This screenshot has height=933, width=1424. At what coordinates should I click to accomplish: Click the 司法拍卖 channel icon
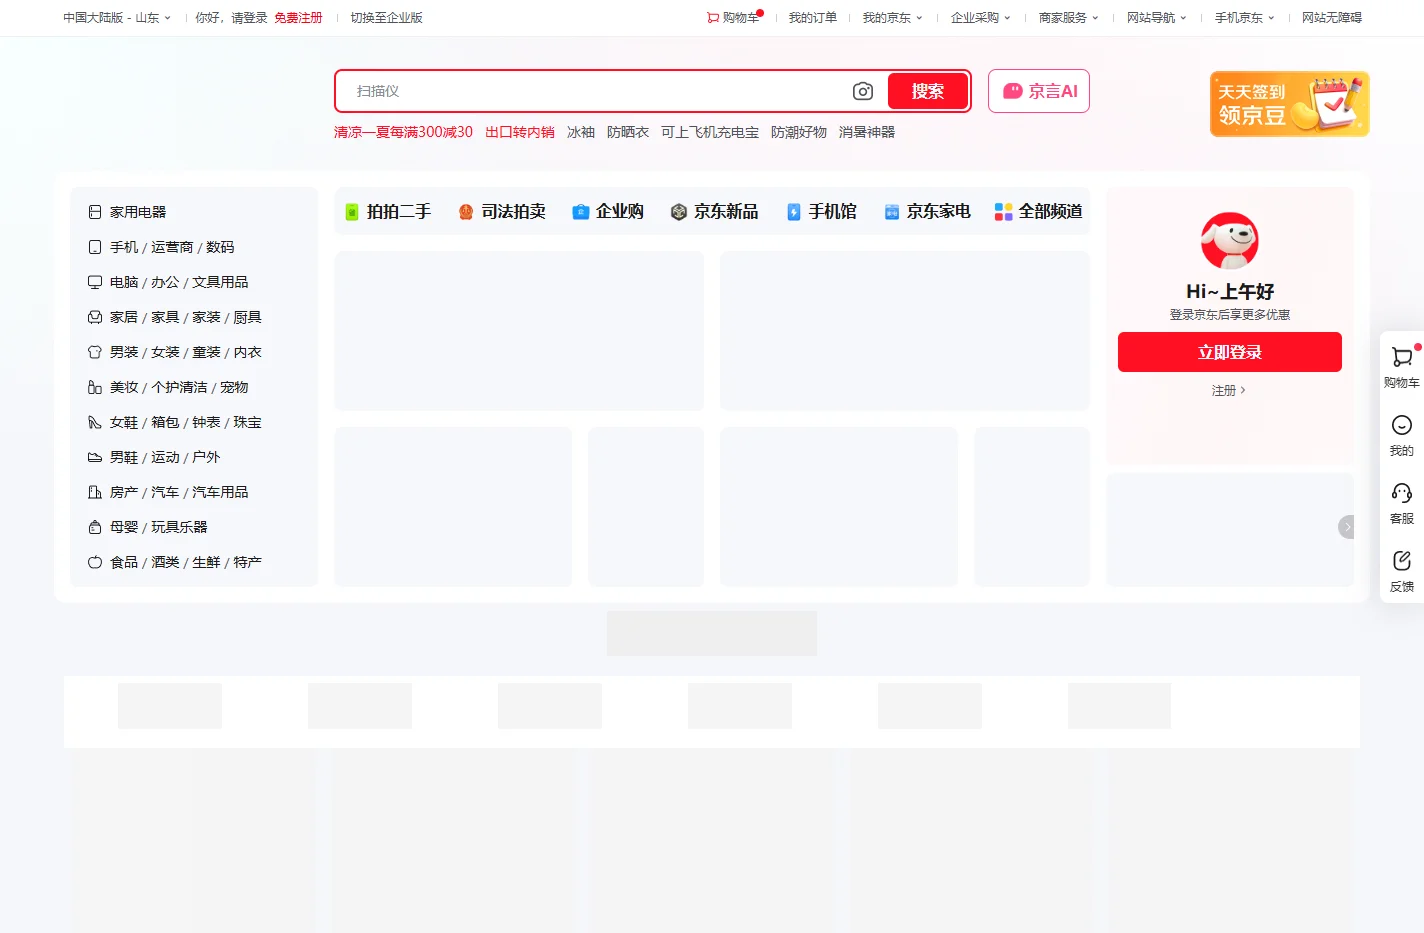click(466, 212)
